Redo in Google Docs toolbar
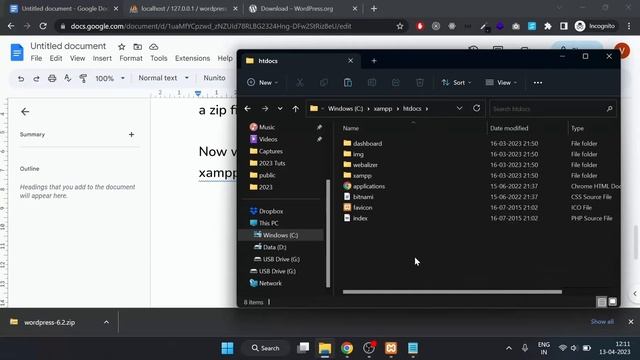The height and width of the screenshot is (360, 640). pyautogui.click(x=36, y=78)
